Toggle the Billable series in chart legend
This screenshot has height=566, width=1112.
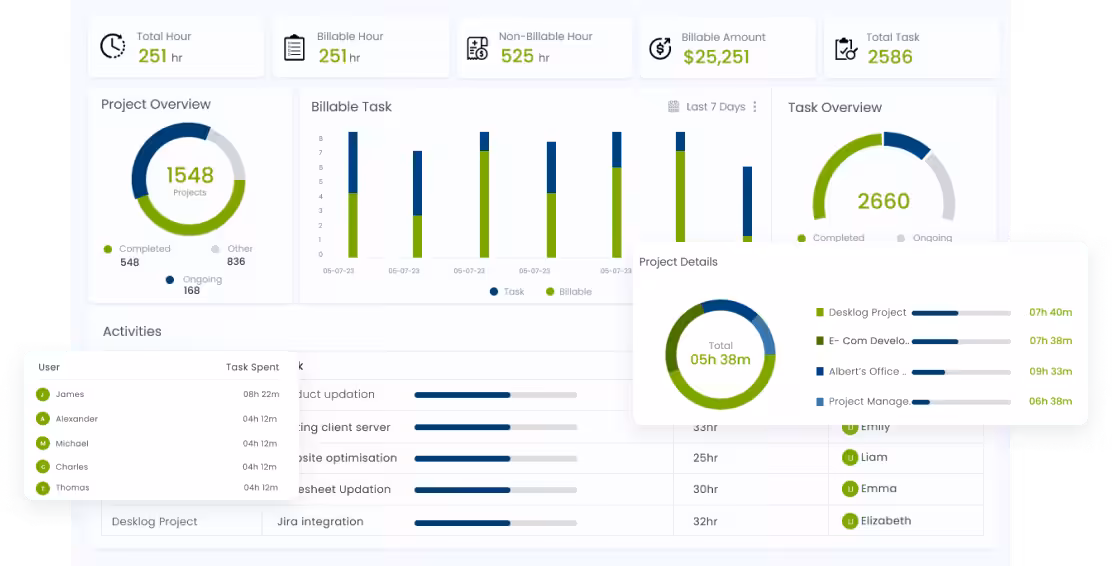click(x=568, y=292)
